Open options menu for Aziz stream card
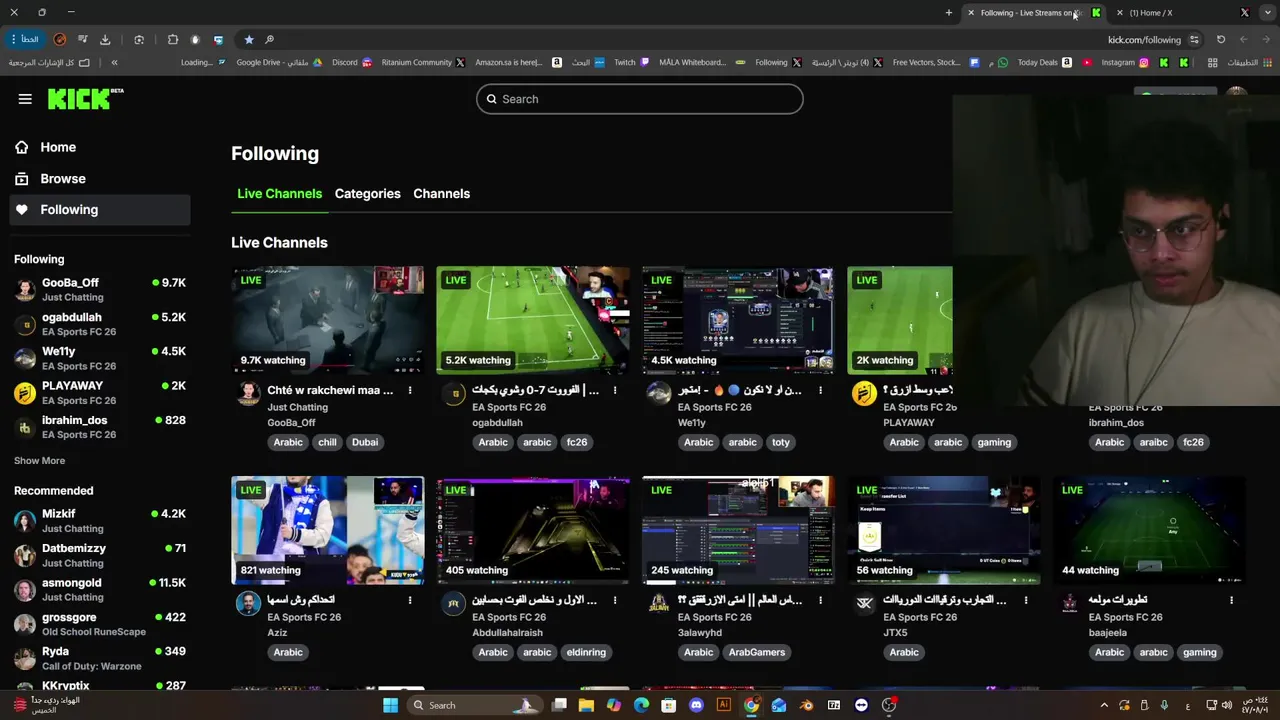The width and height of the screenshot is (1280, 720). tap(410, 600)
